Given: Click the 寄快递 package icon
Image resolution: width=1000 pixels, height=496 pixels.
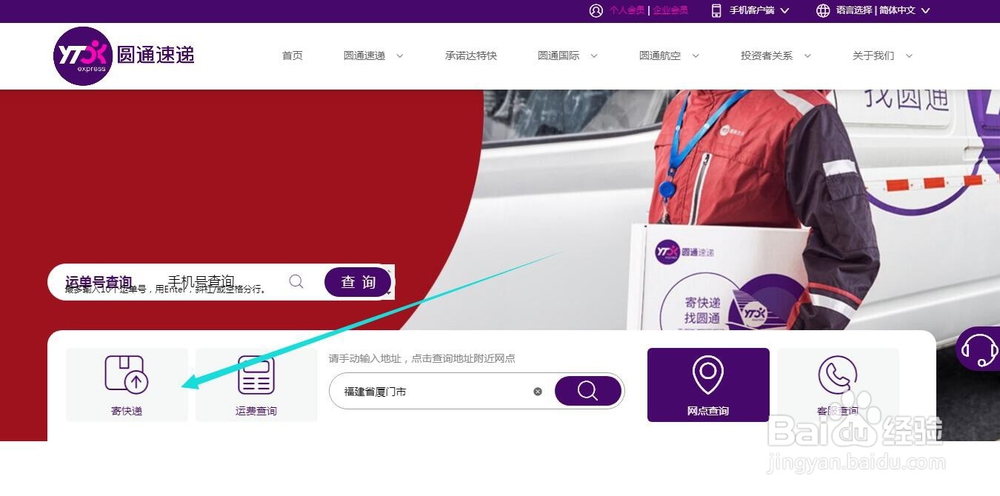Looking at the screenshot, I should tap(126, 374).
